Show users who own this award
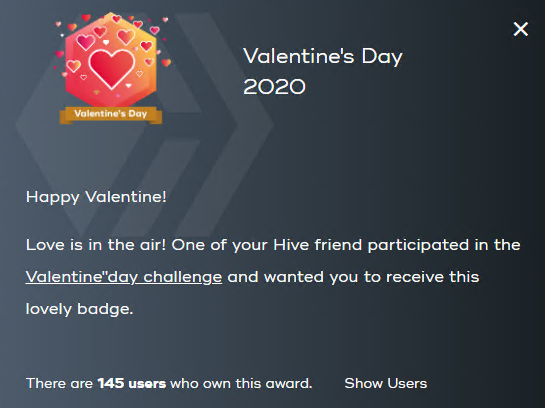This screenshot has width=545, height=408. (x=385, y=383)
